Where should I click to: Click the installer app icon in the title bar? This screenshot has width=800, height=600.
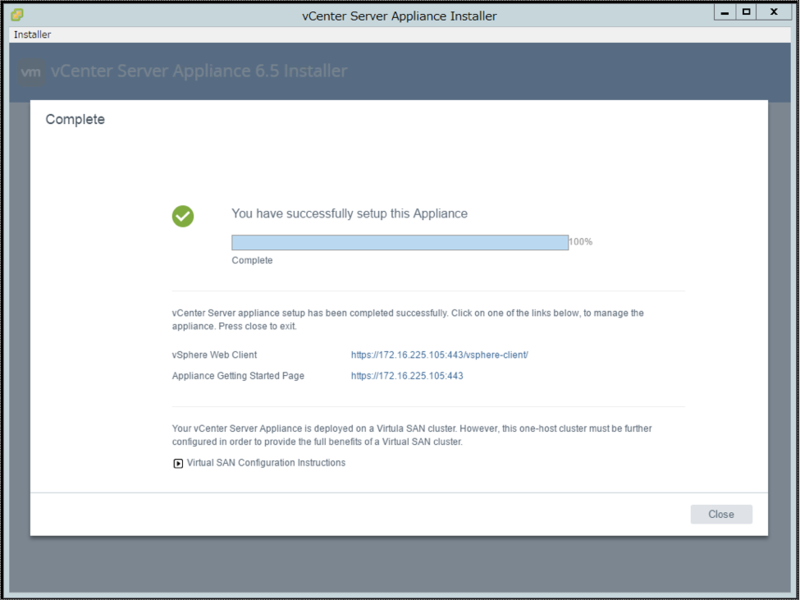[x=17, y=15]
